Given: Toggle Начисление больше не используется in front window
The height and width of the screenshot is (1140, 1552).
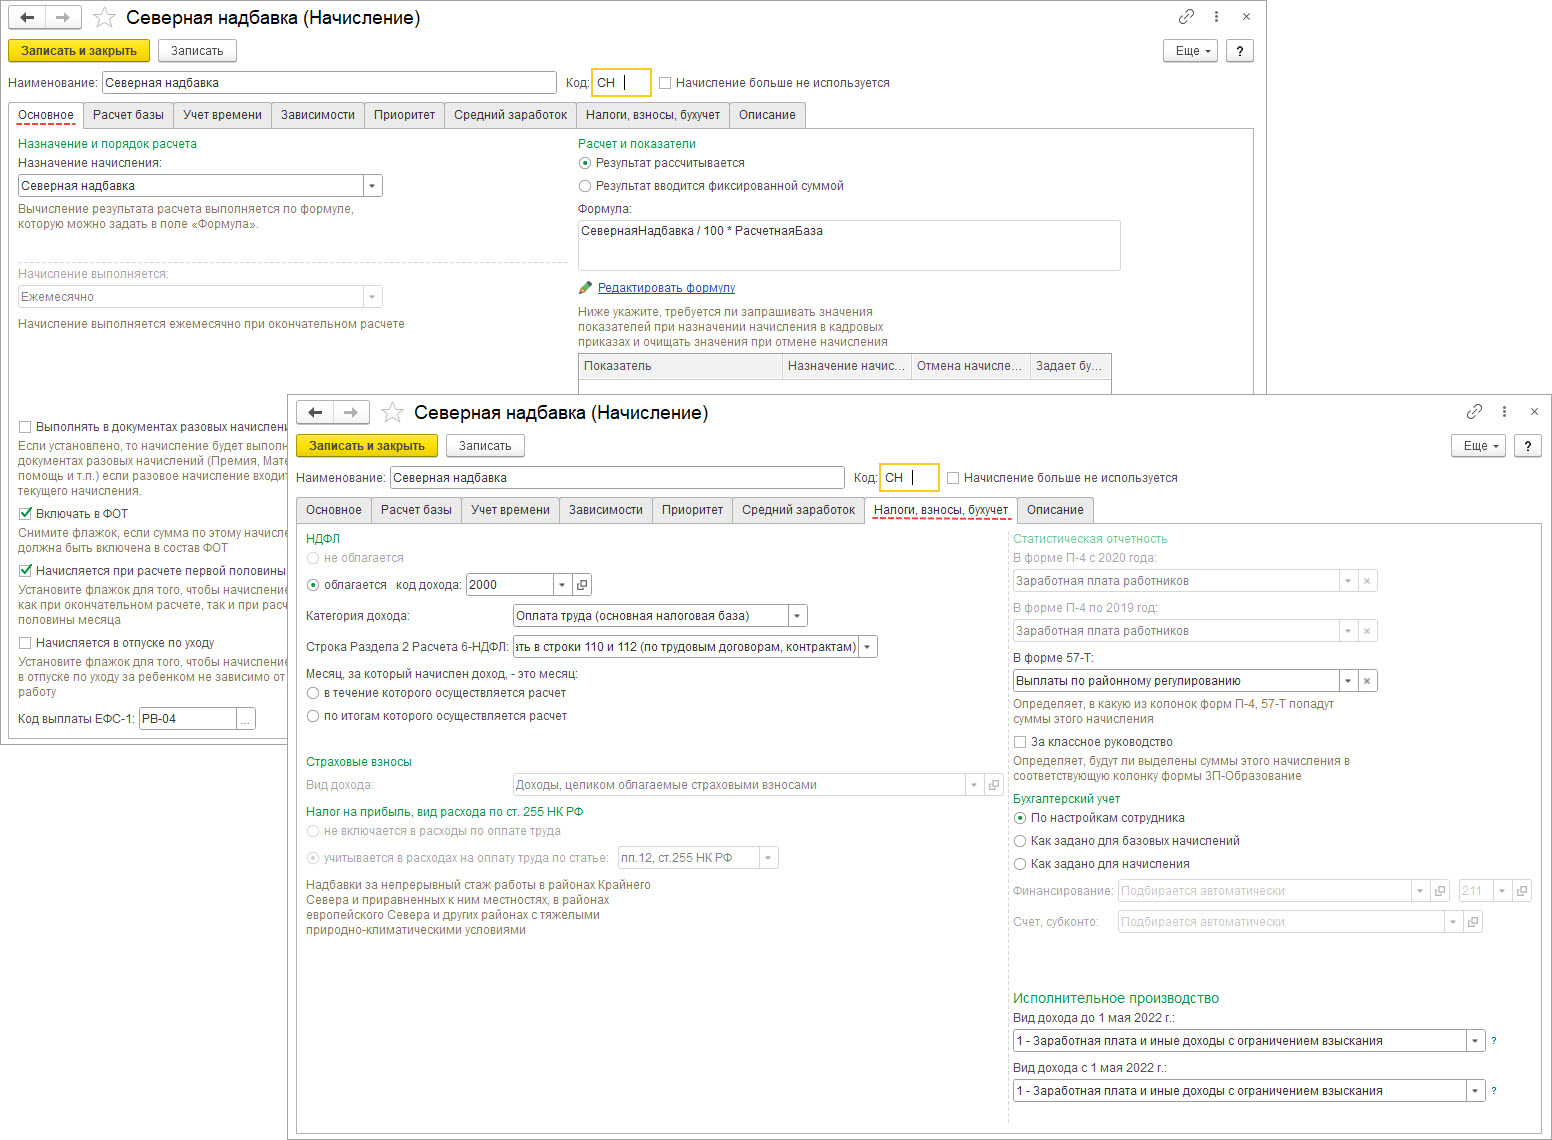Looking at the screenshot, I should pyautogui.click(x=953, y=478).
